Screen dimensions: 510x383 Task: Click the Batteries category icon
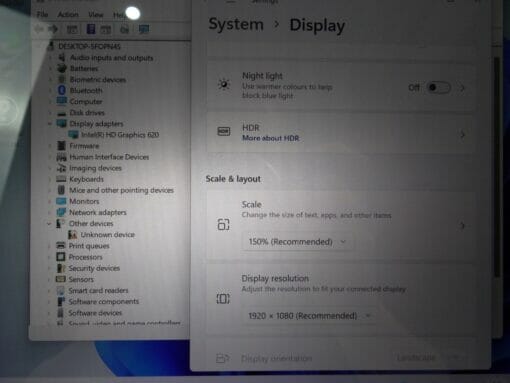pos(62,68)
